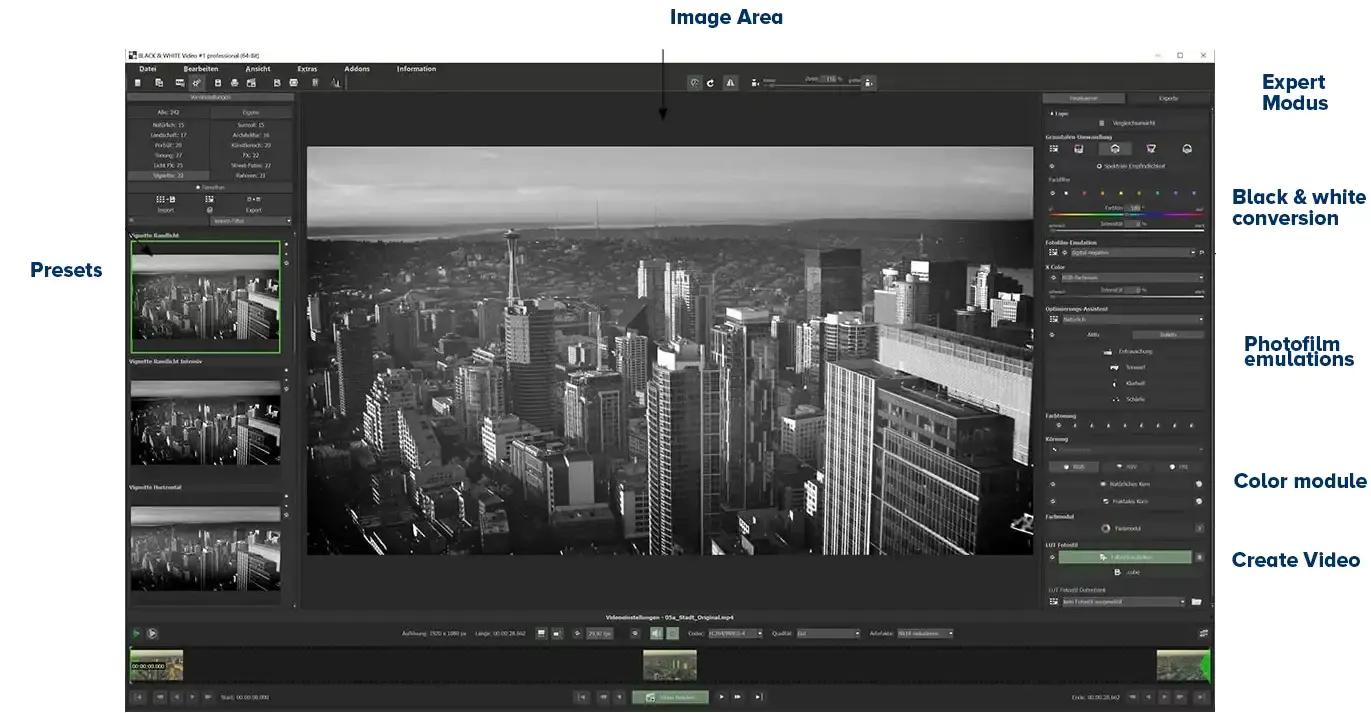Switch the Optimierungs-Assistent to Inaktiv
The width and height of the screenshot is (1371, 713).
tap(1169, 334)
